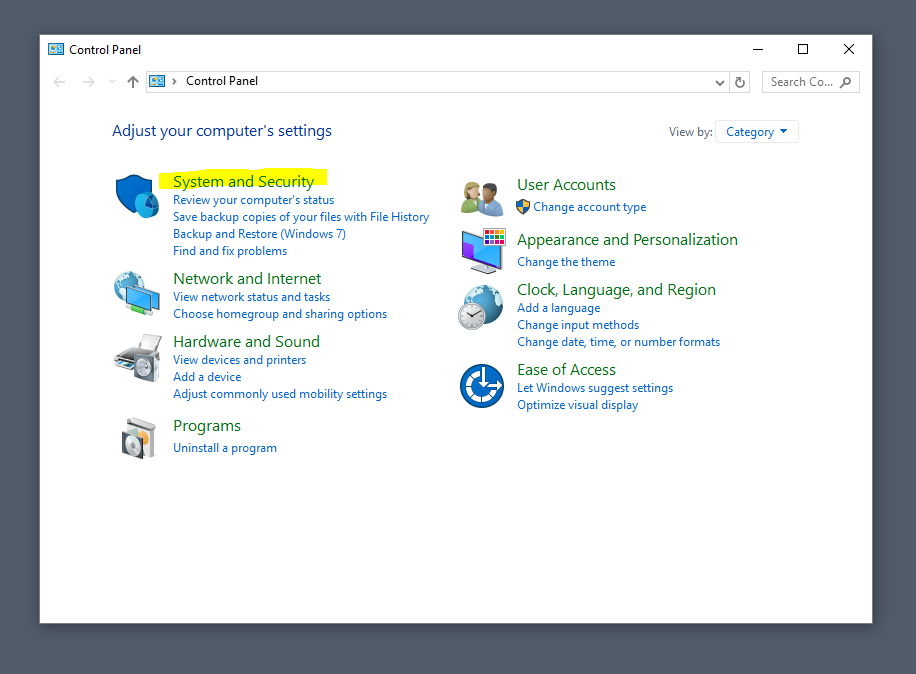Click the search magnifier icon
Viewport: 916px width, 674px height.
pyautogui.click(x=845, y=82)
